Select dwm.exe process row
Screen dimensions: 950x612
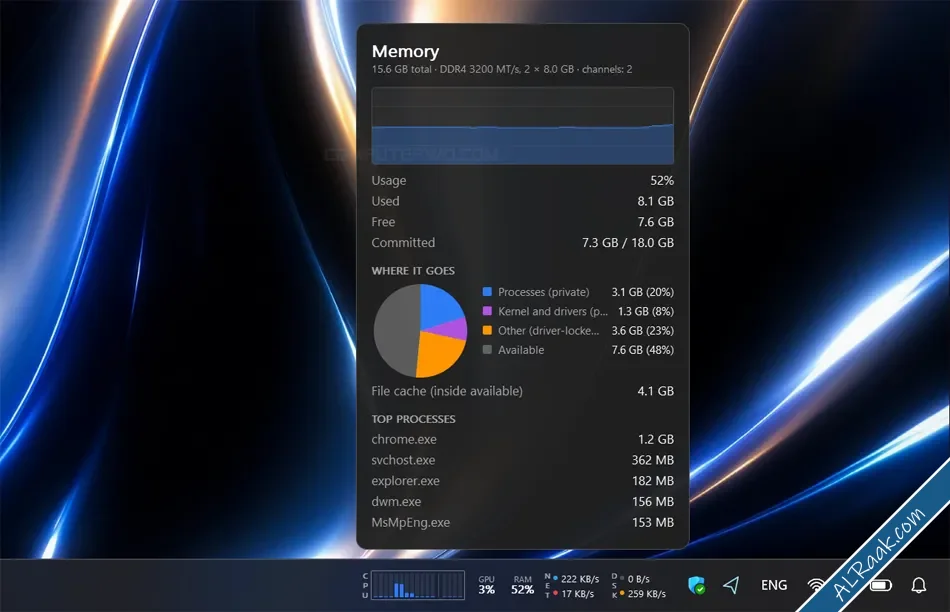click(x=522, y=502)
